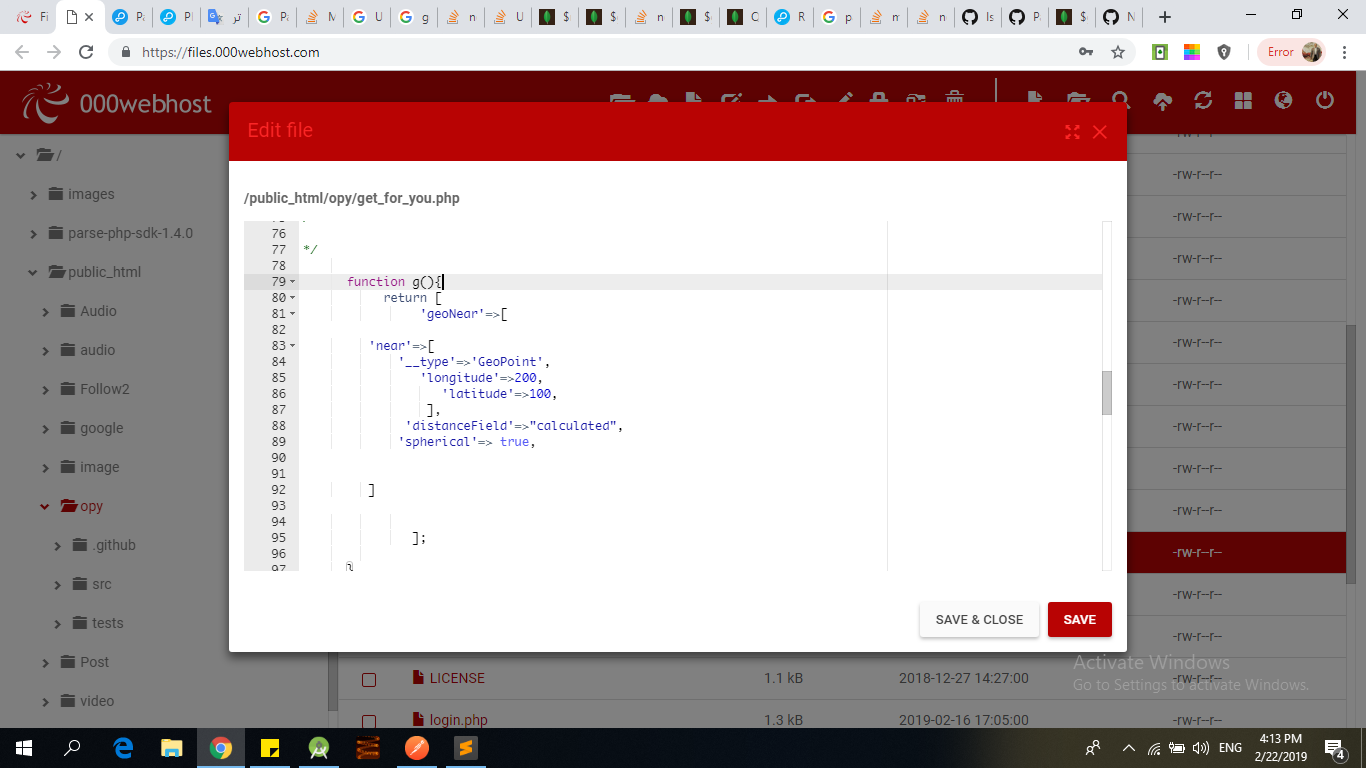Bookmark this page with the star icon
Viewport: 1366px width, 768px height.
click(x=1118, y=52)
